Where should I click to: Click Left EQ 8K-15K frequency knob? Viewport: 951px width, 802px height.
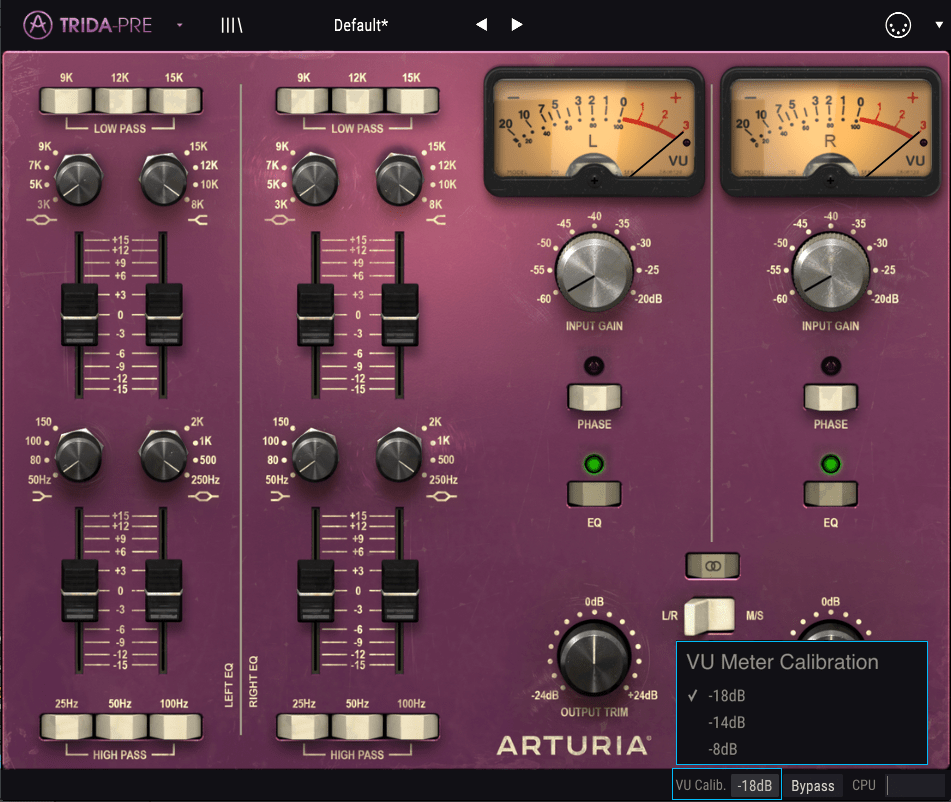click(x=163, y=180)
